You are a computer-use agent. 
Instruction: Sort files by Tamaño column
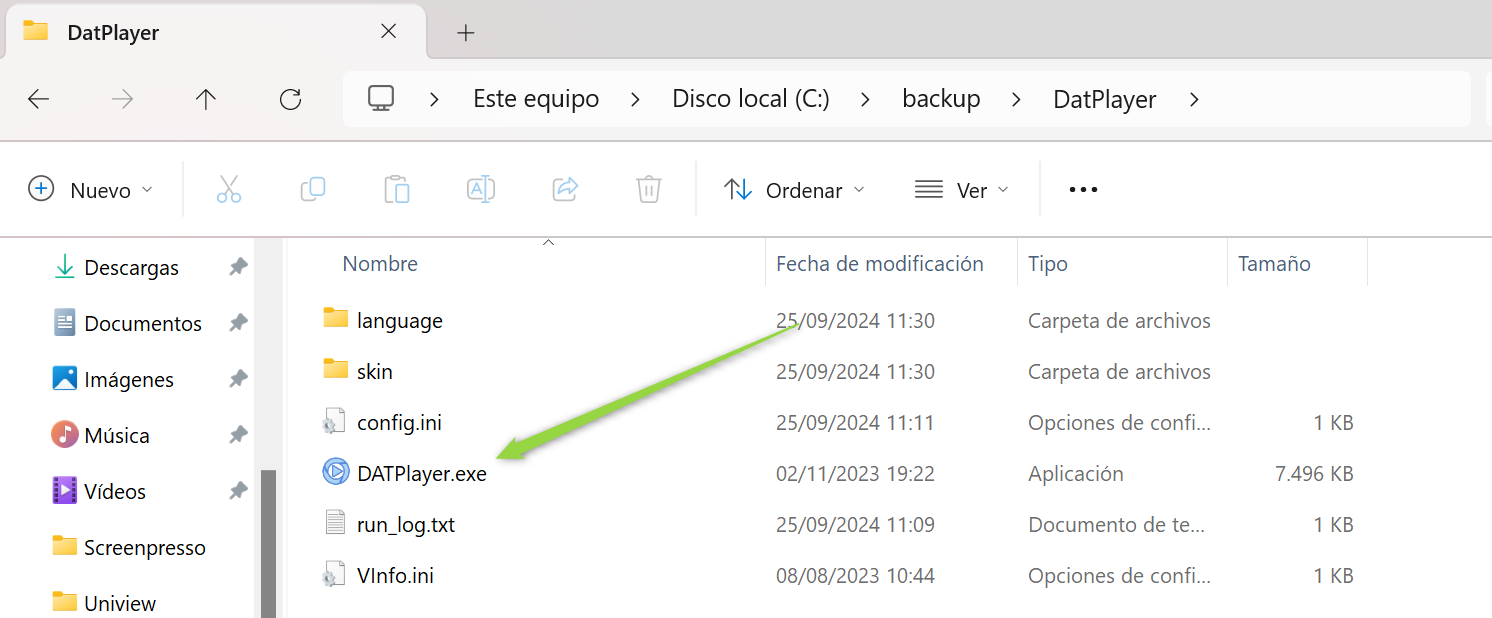coord(1274,264)
